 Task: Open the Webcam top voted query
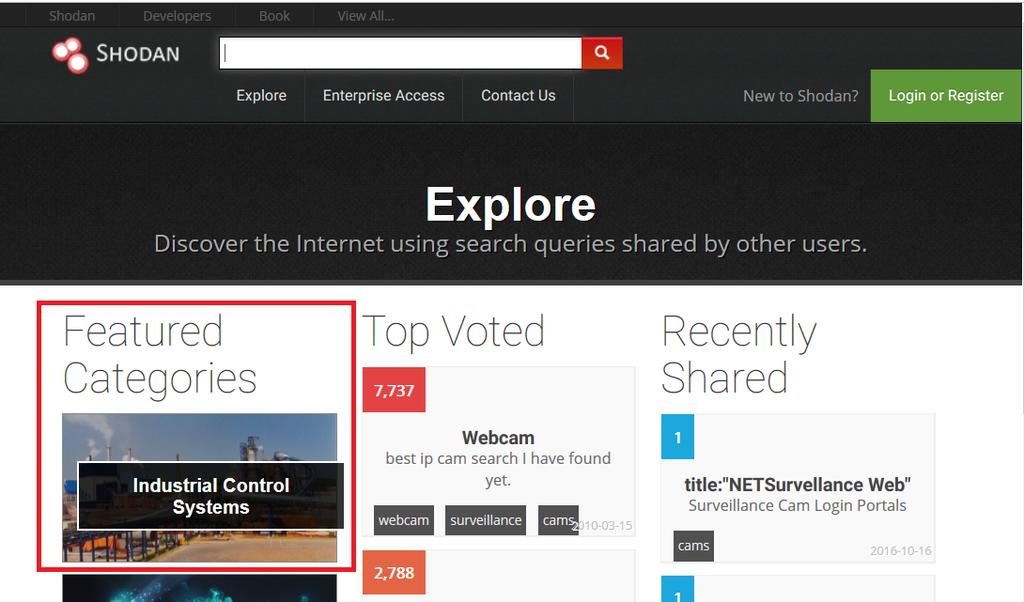pos(498,437)
